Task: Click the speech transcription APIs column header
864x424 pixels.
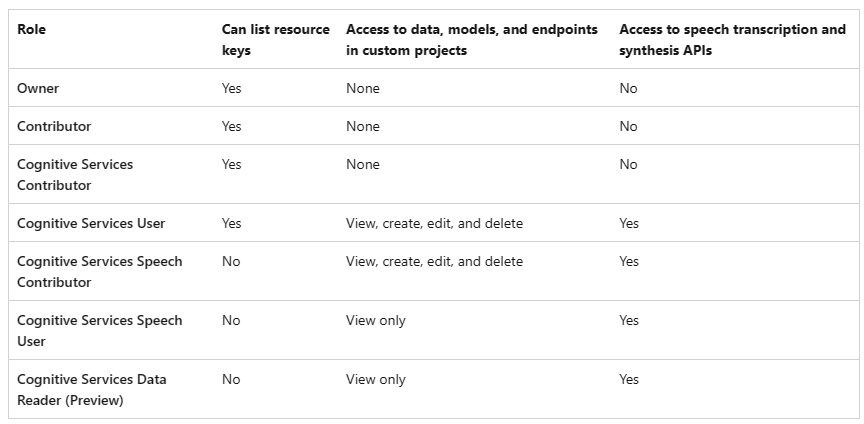Action: point(732,39)
